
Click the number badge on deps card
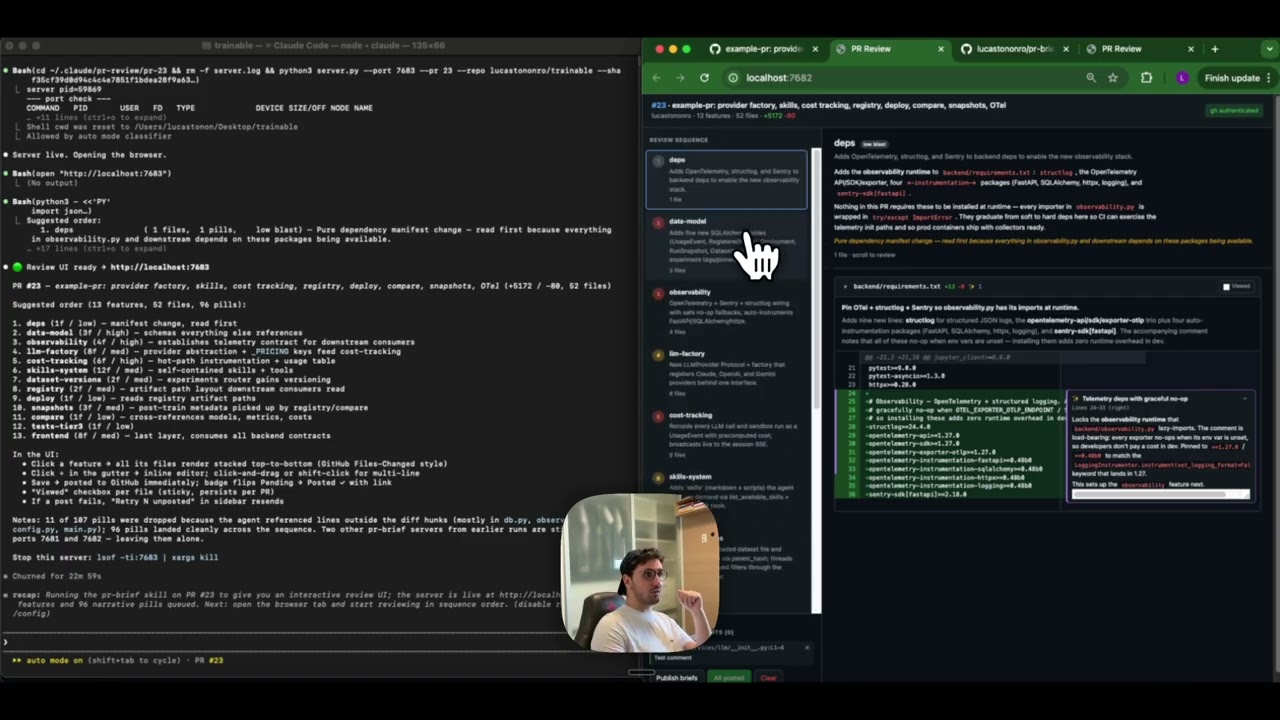point(658,161)
